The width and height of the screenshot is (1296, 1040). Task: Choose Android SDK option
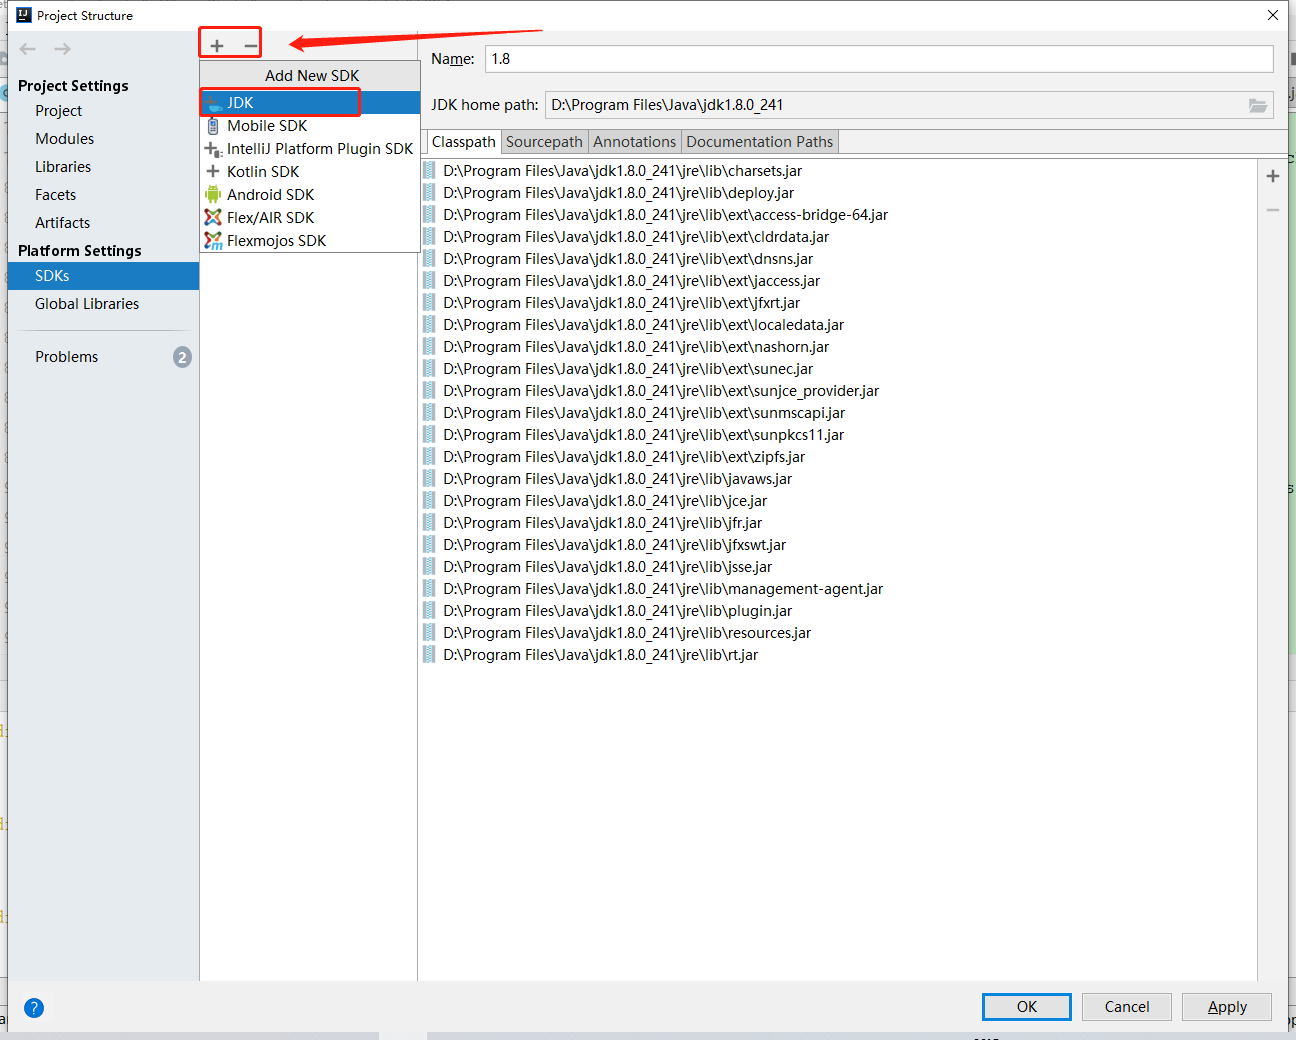[310, 195]
